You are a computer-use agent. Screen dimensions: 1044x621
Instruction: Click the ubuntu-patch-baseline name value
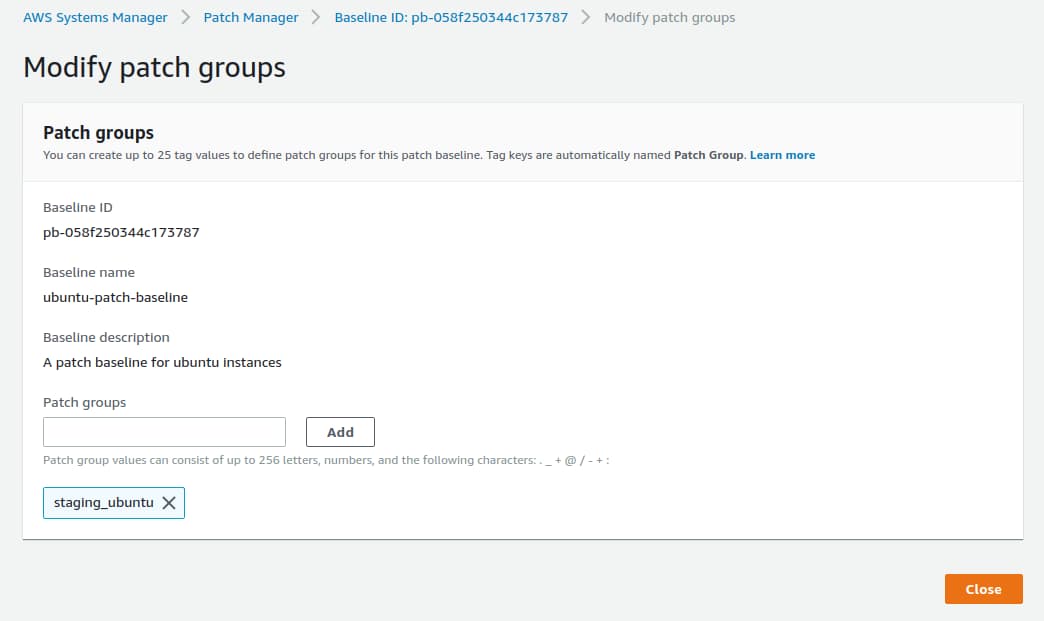click(x=115, y=297)
